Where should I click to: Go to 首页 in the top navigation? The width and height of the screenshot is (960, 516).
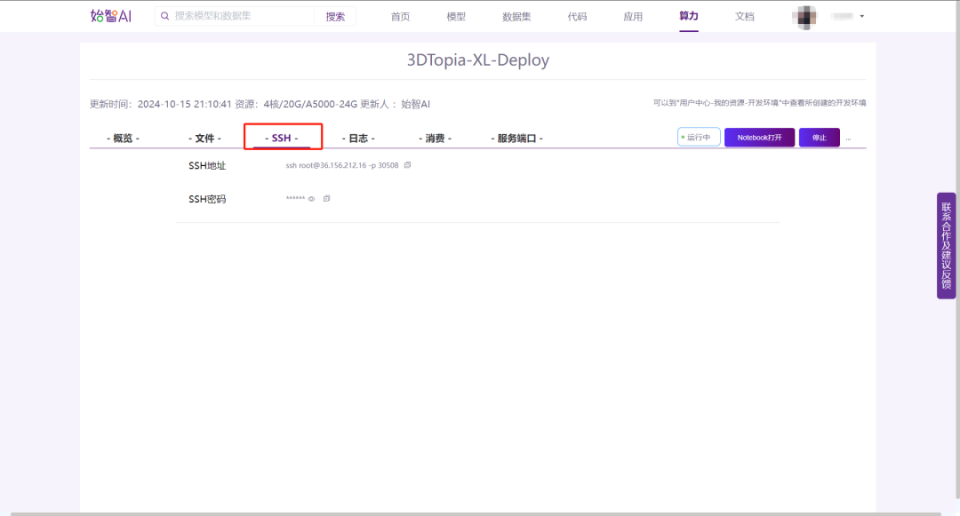(400, 17)
